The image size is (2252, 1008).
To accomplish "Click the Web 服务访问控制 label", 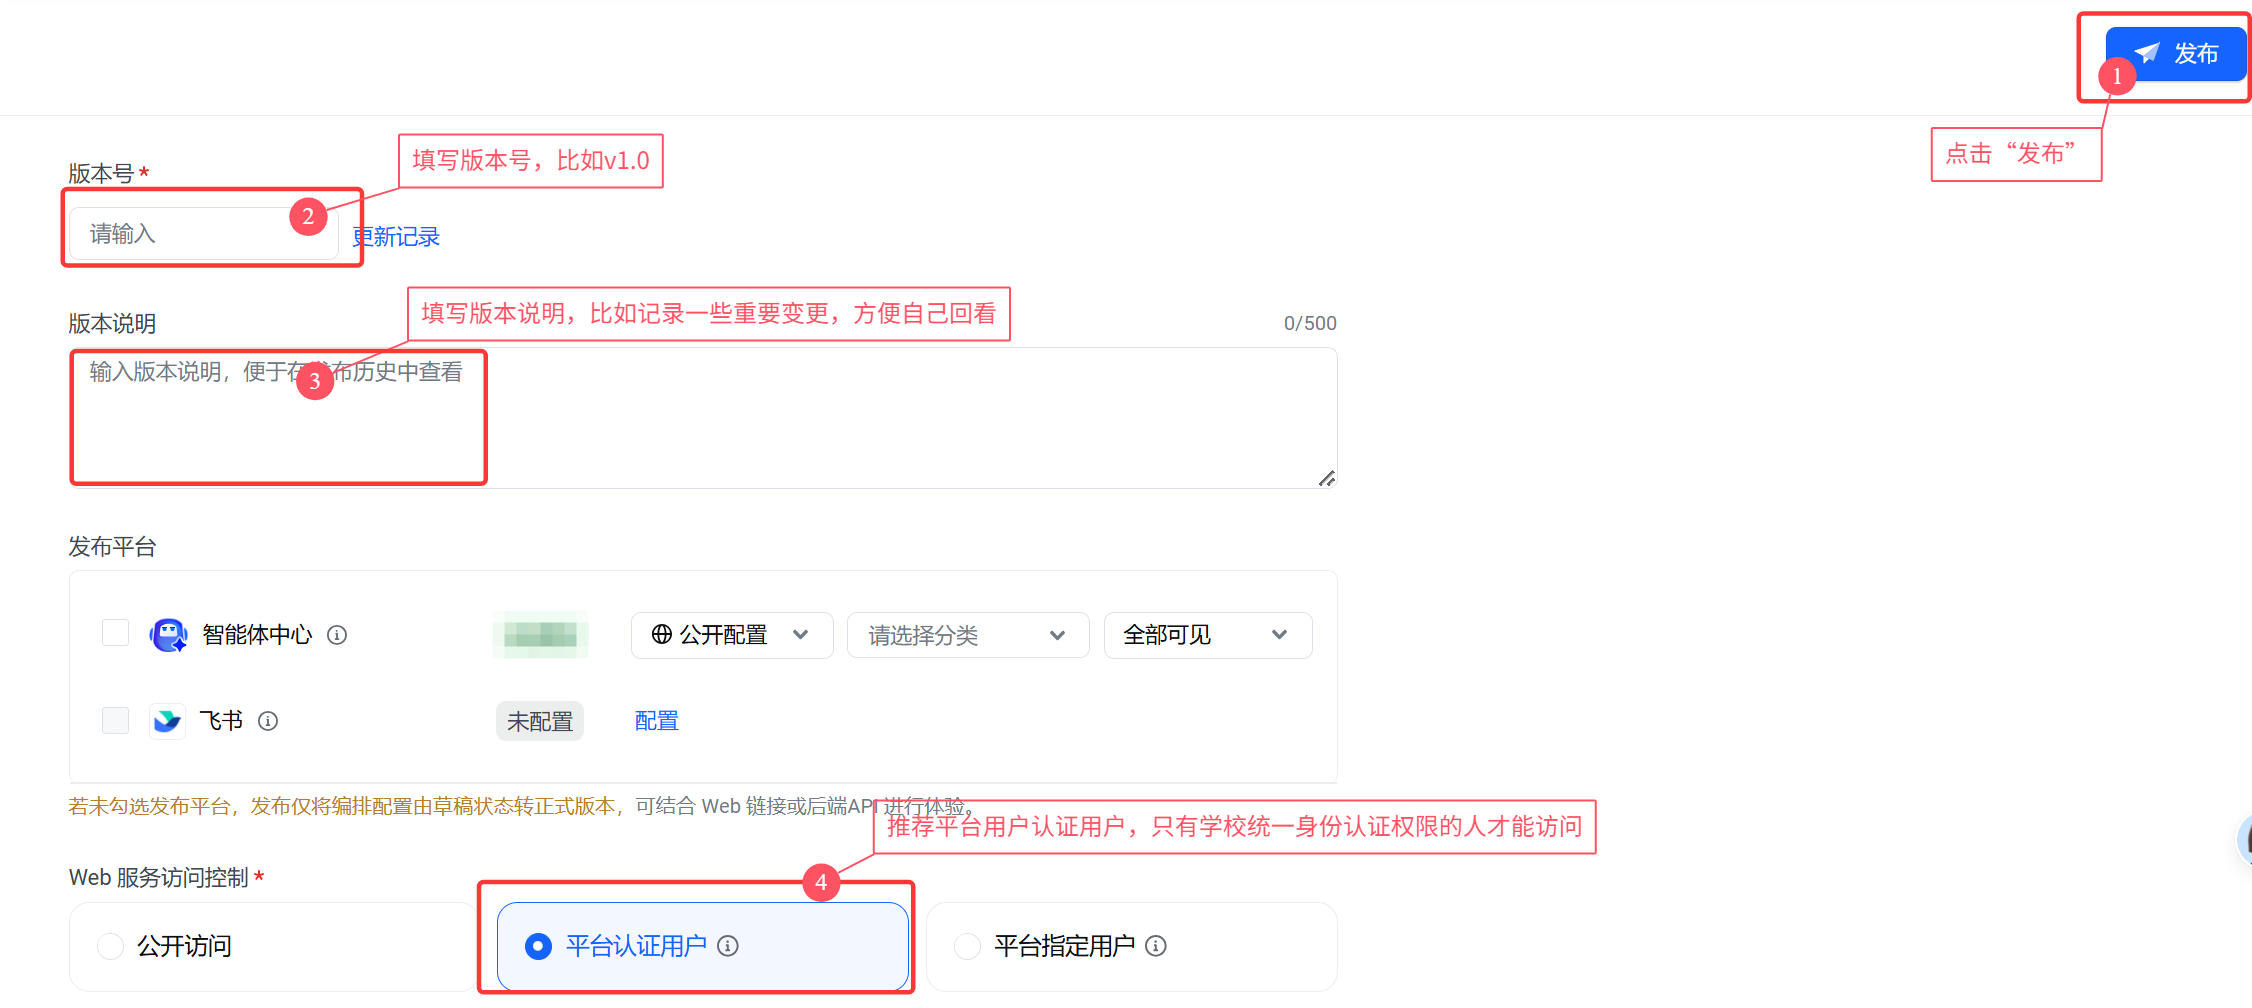I will 159,877.
